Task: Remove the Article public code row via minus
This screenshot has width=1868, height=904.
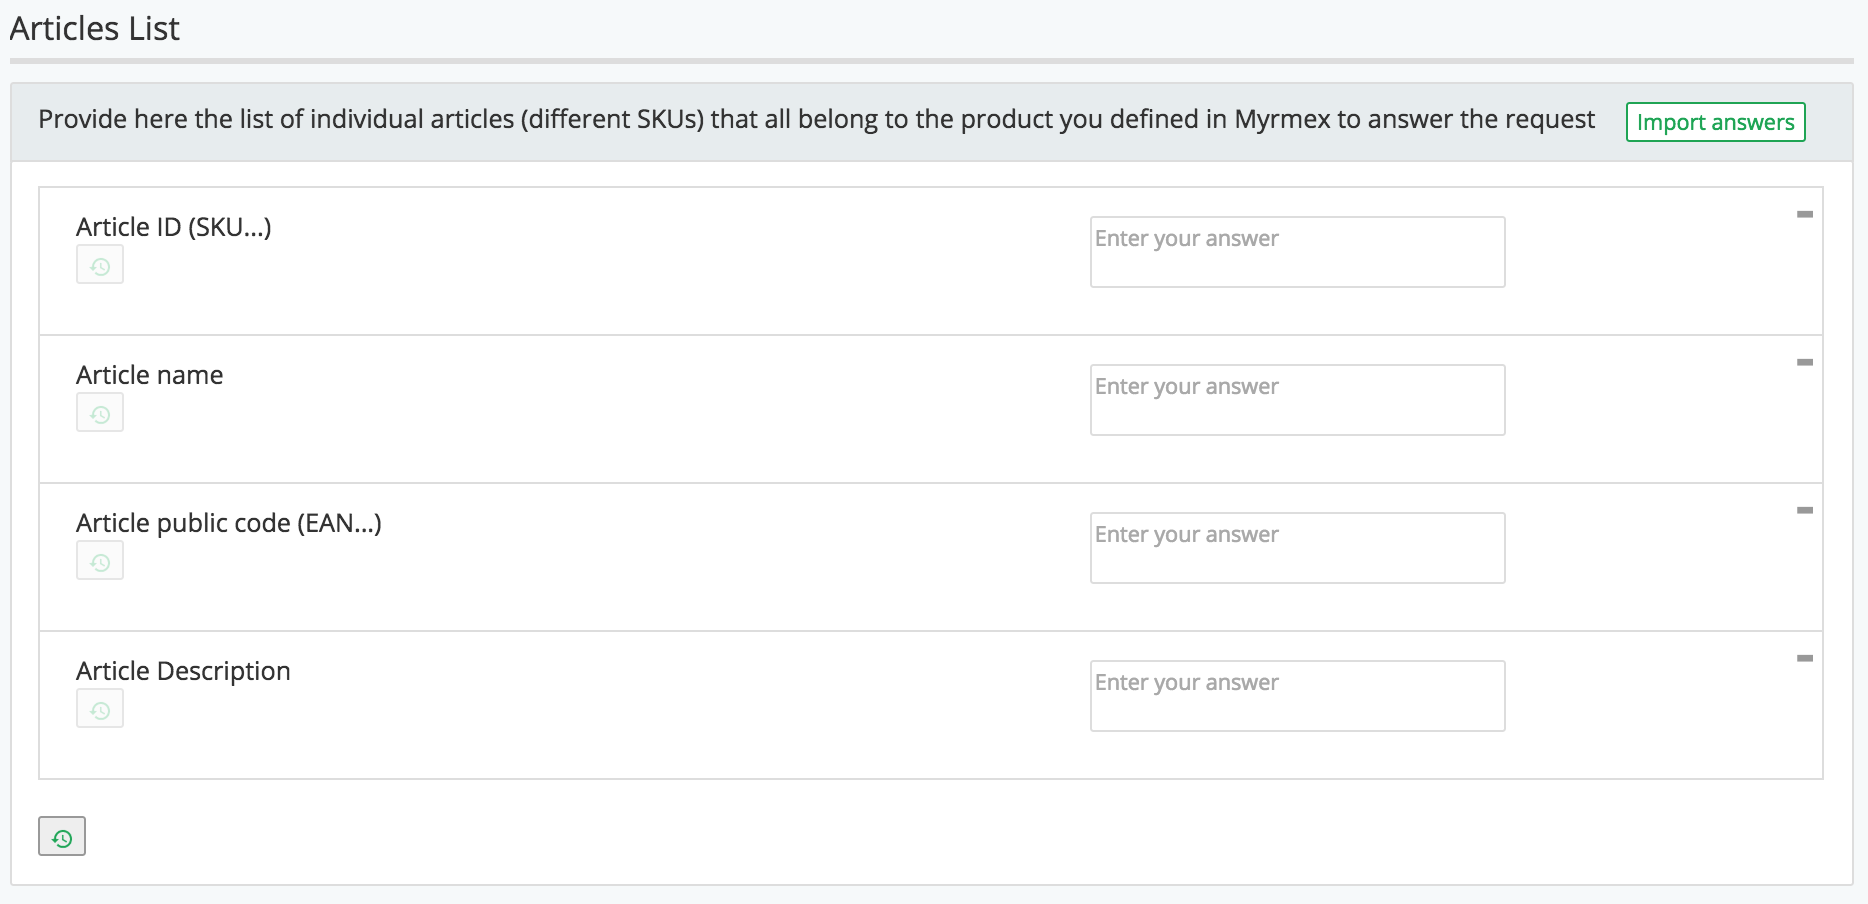Action: tap(1804, 511)
